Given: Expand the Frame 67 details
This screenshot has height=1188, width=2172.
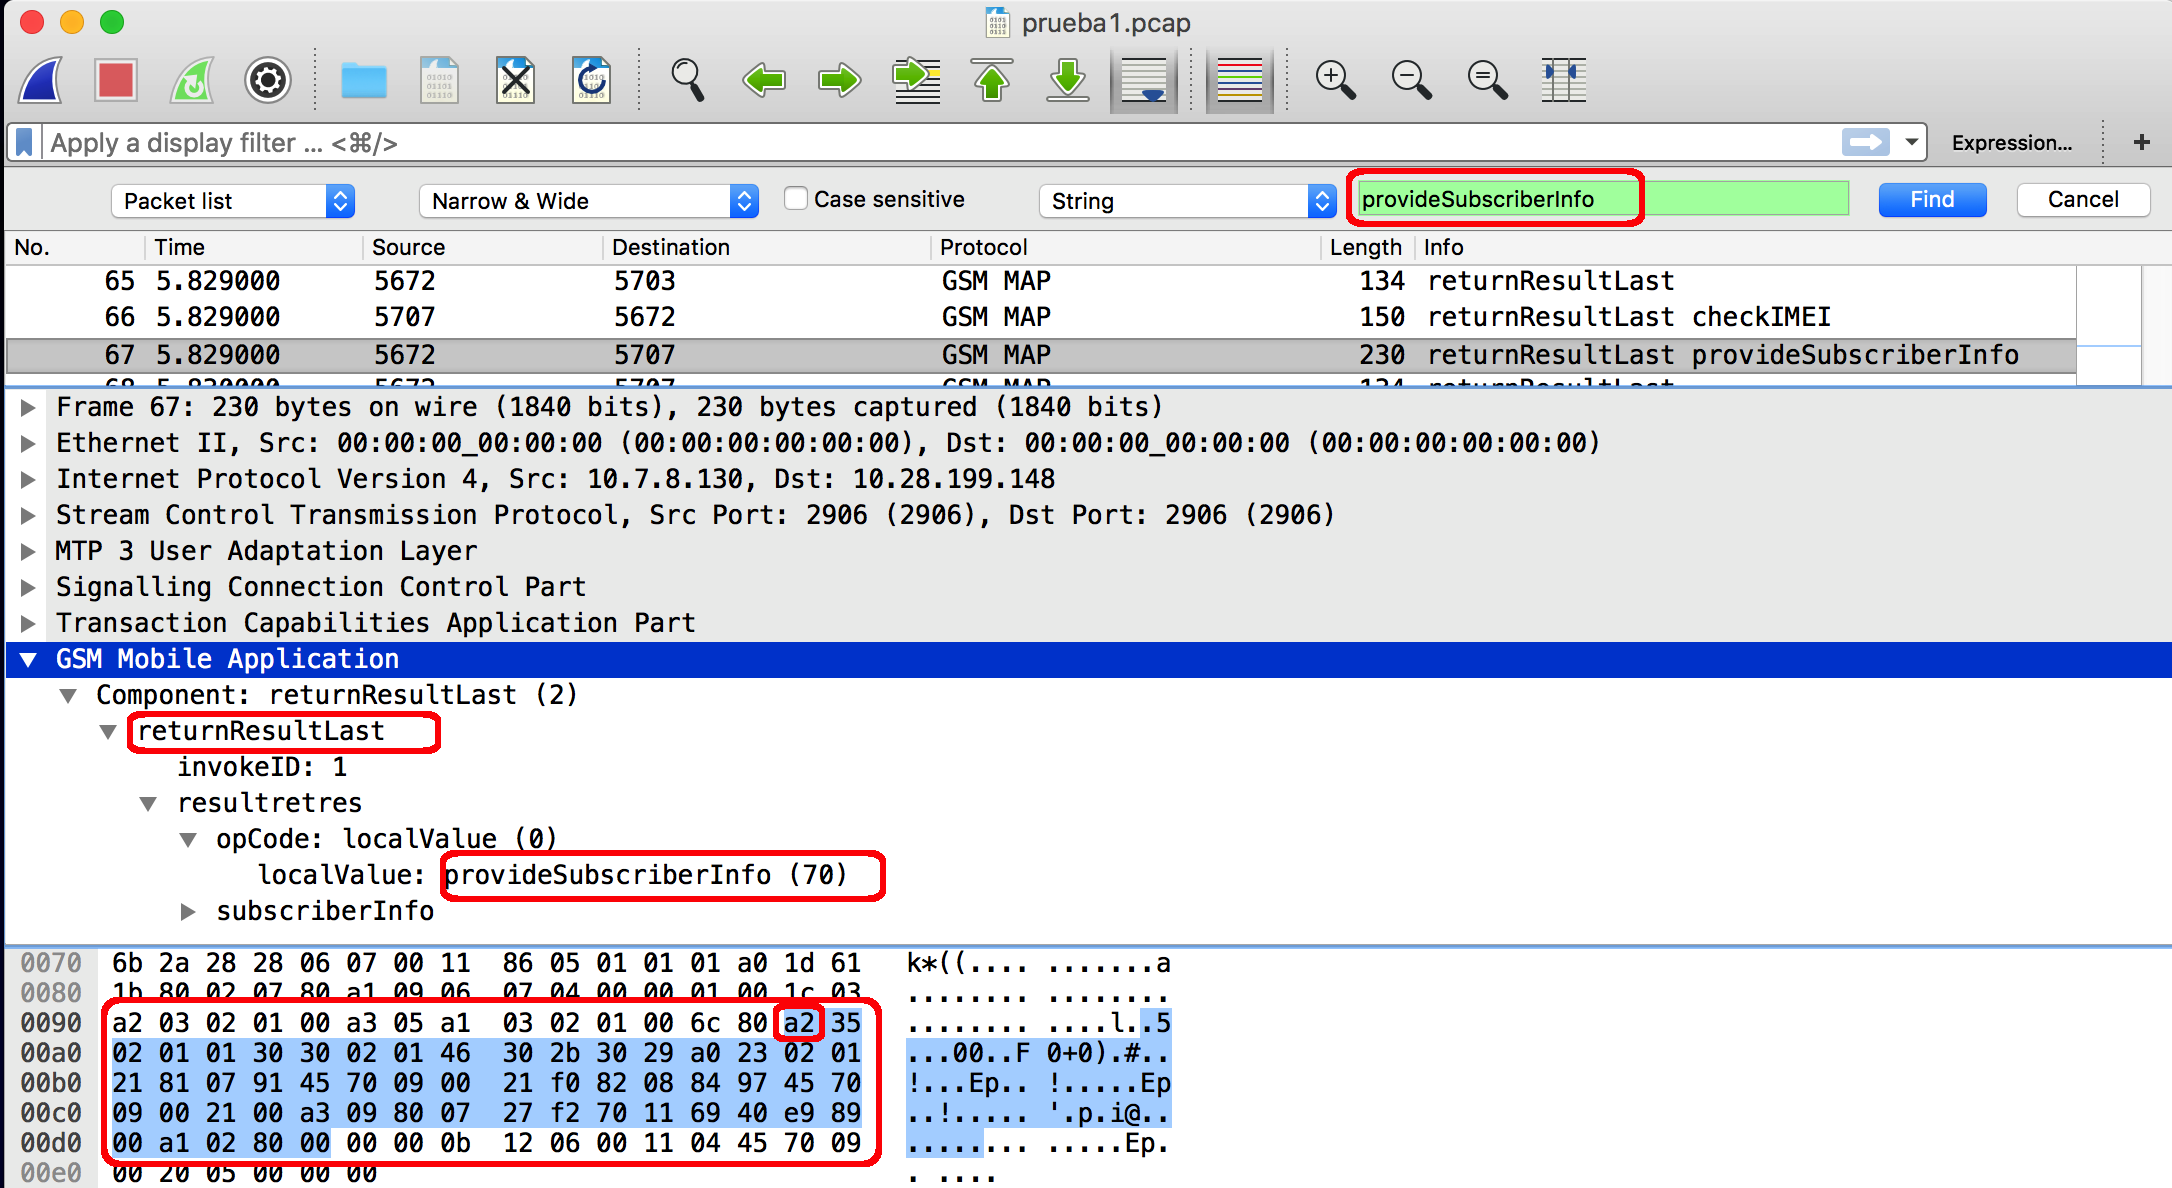Looking at the screenshot, I should click(29, 407).
